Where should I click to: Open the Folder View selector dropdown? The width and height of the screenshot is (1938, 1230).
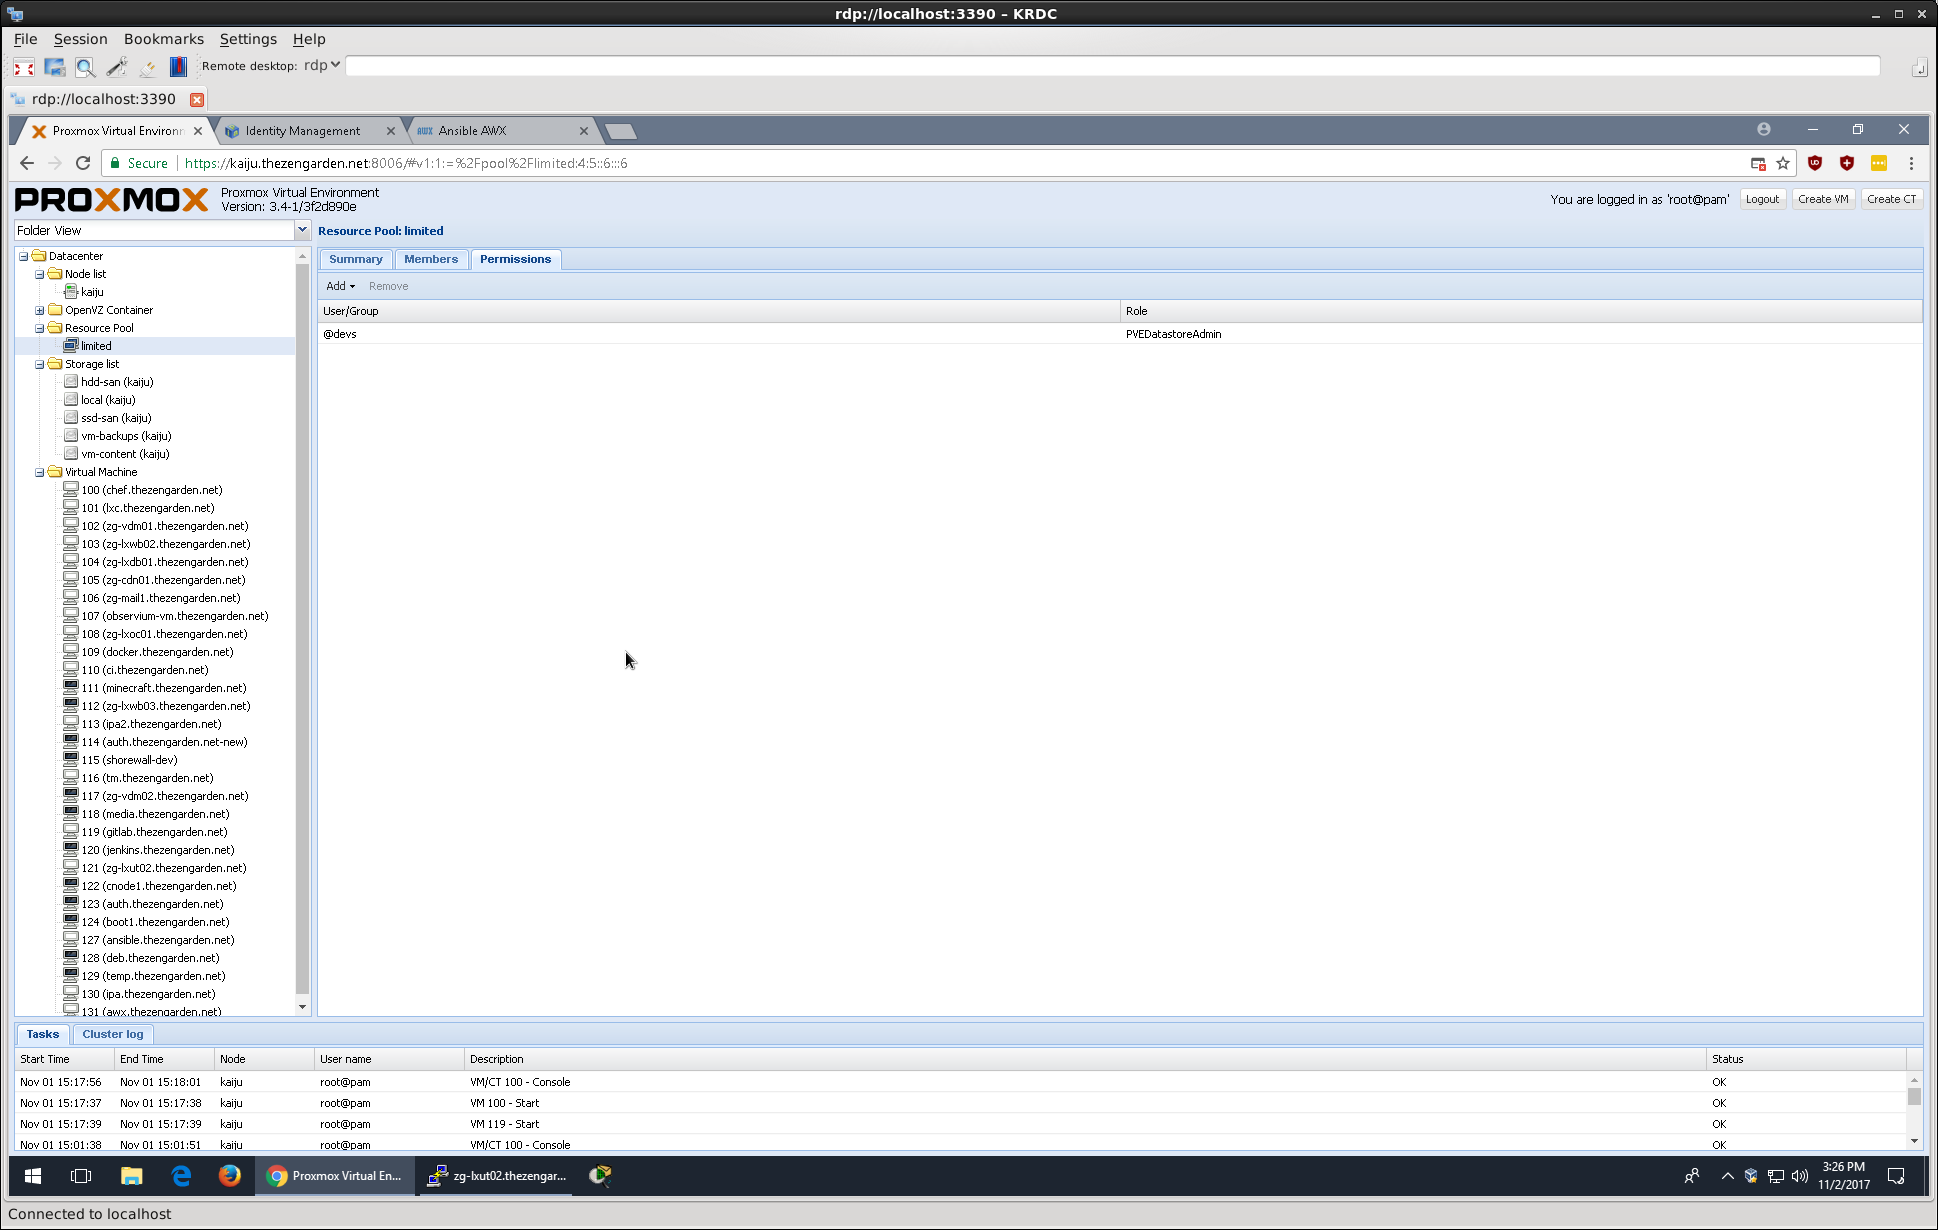[x=302, y=230]
